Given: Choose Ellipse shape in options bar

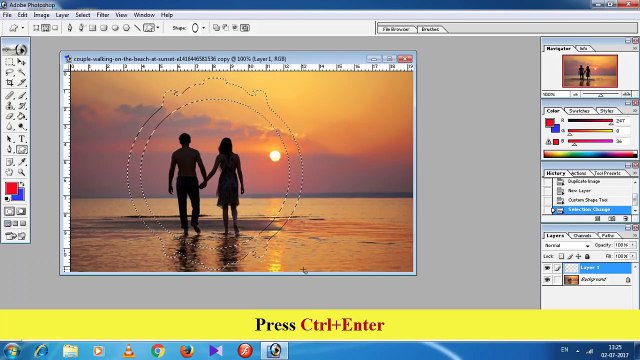Looking at the screenshot, I should point(115,28).
